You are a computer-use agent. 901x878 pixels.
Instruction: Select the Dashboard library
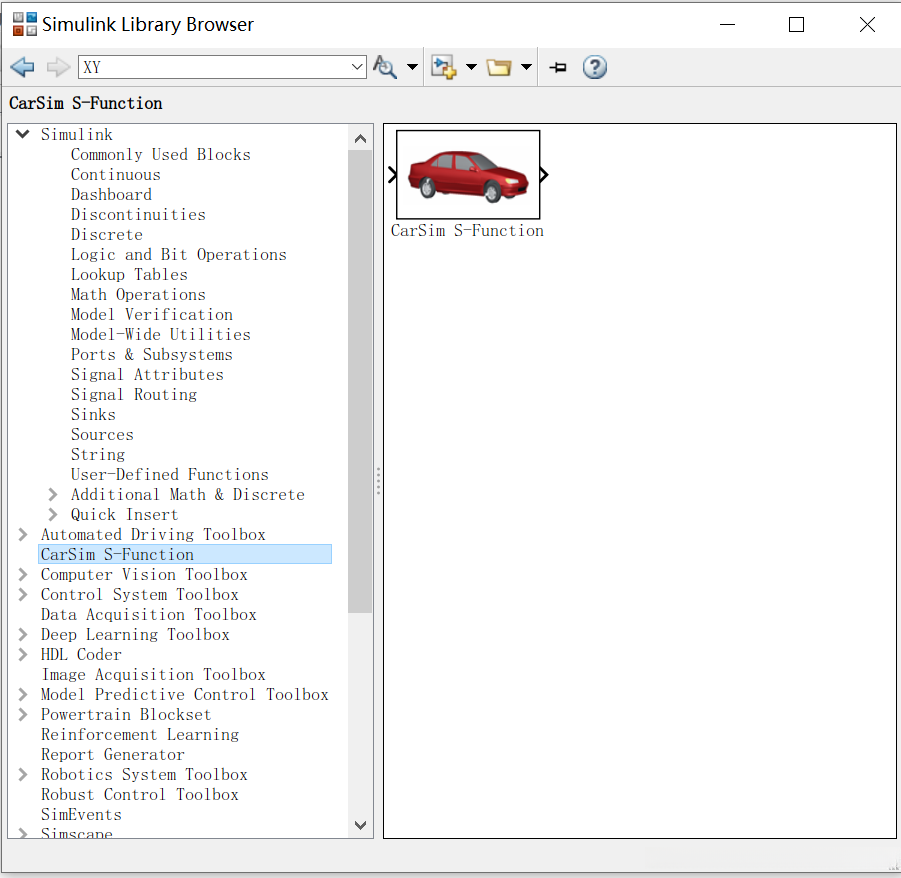[111, 195]
